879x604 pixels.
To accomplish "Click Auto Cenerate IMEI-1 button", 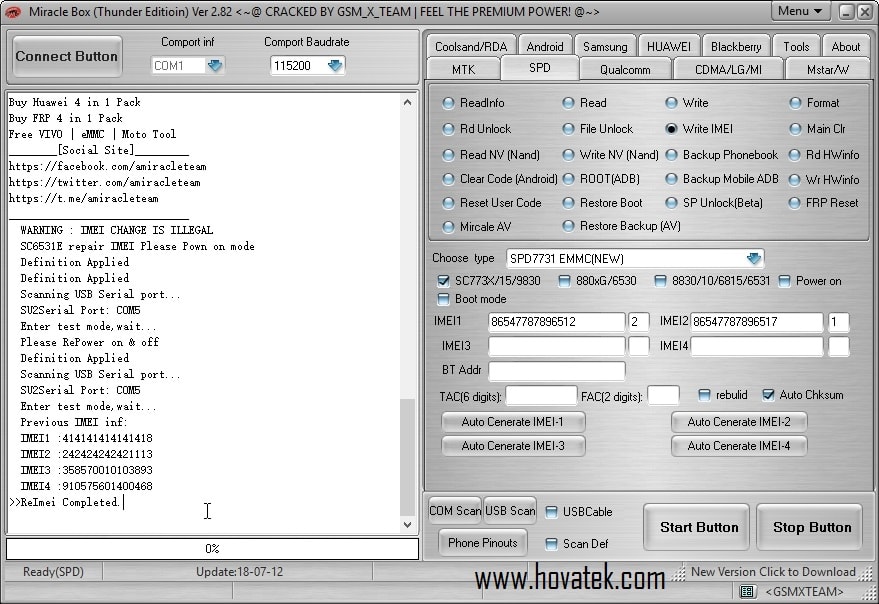I will (x=513, y=422).
